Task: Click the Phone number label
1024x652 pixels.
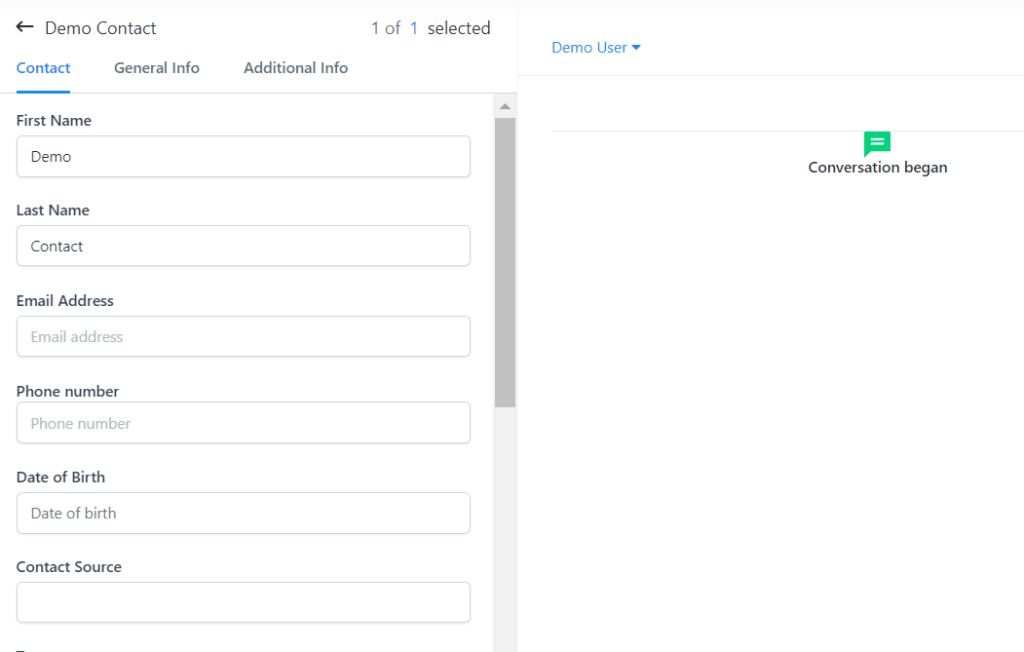Action: [67, 391]
